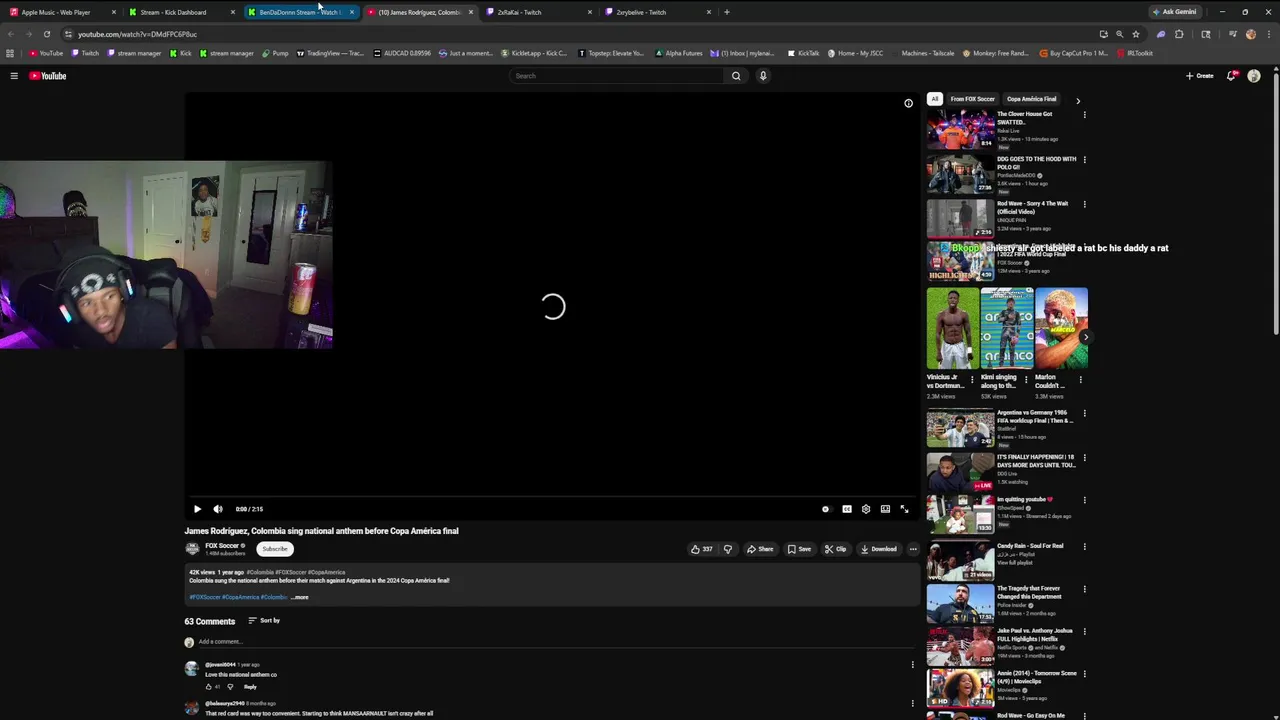Open the Vinicius Jr vs Dortmund short

952,328
